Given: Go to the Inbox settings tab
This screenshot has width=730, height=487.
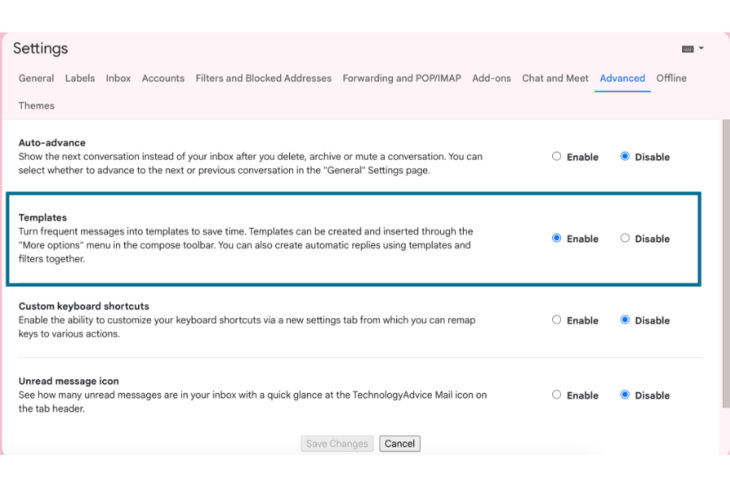Looking at the screenshot, I should (x=118, y=78).
